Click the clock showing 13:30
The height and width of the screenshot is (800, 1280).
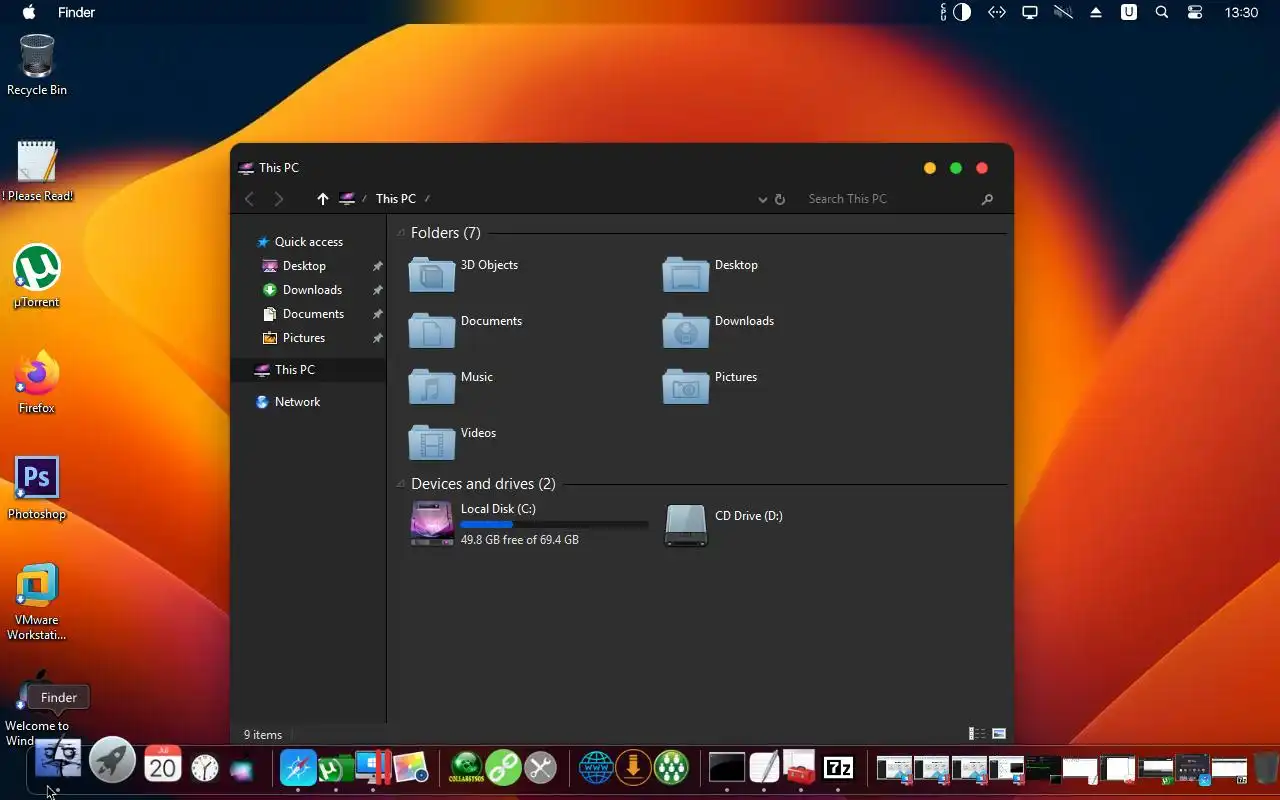click(1241, 13)
